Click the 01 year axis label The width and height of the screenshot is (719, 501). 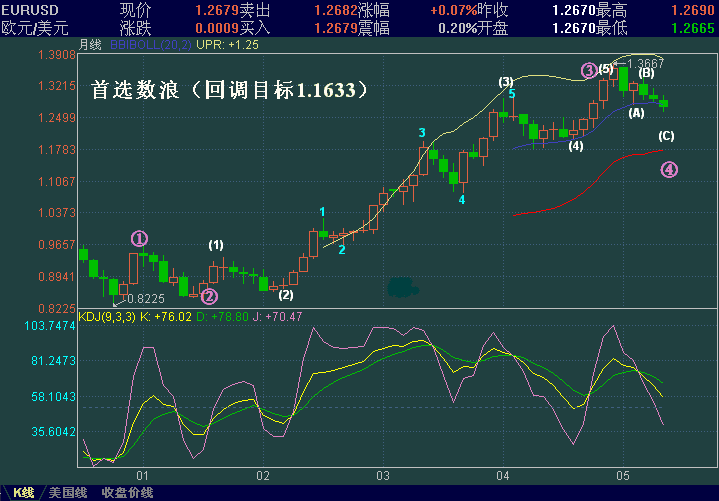[143, 476]
